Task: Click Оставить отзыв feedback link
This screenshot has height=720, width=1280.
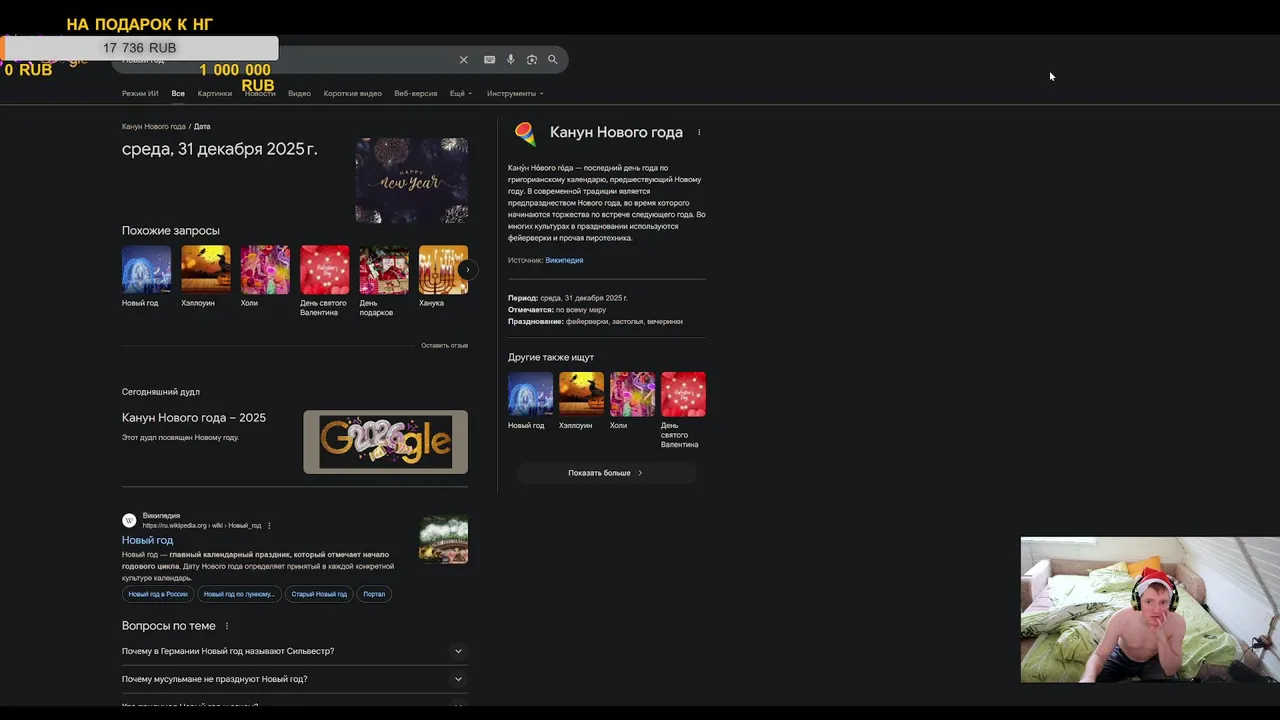Action: pos(444,345)
